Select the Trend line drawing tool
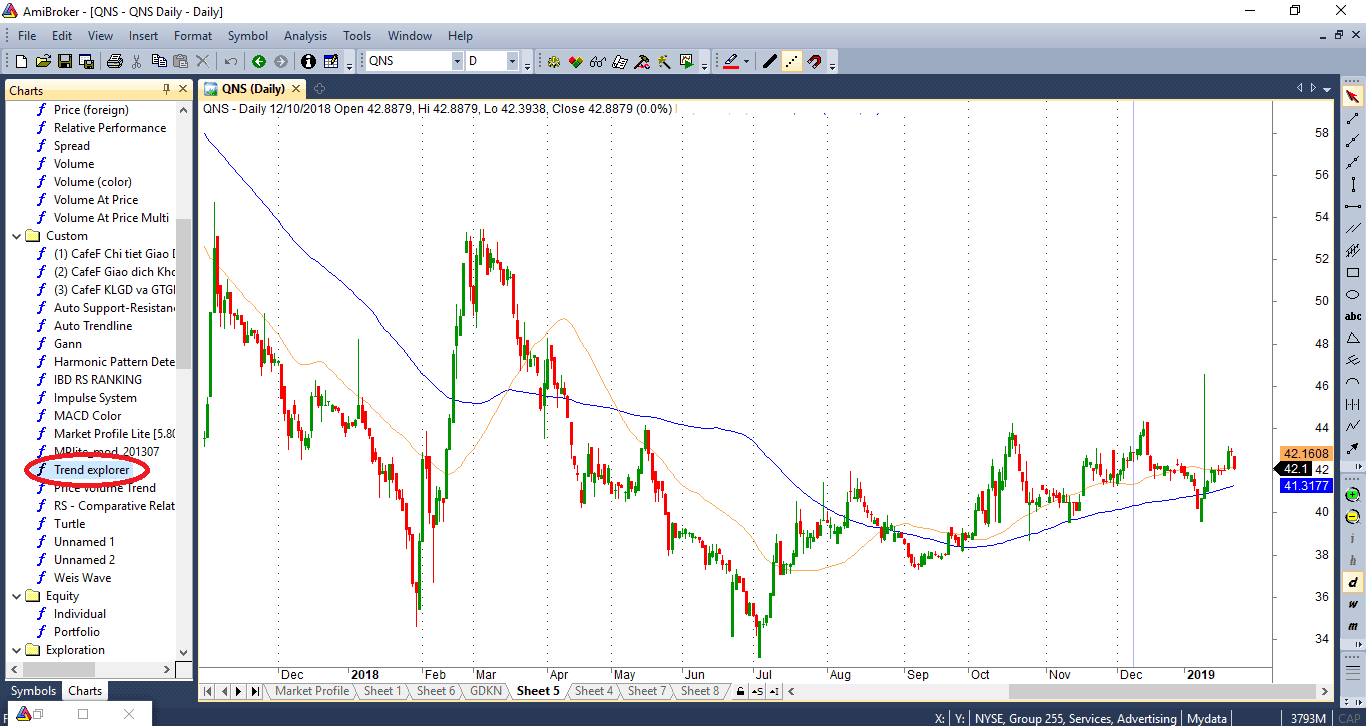1366x726 pixels. point(1353,119)
